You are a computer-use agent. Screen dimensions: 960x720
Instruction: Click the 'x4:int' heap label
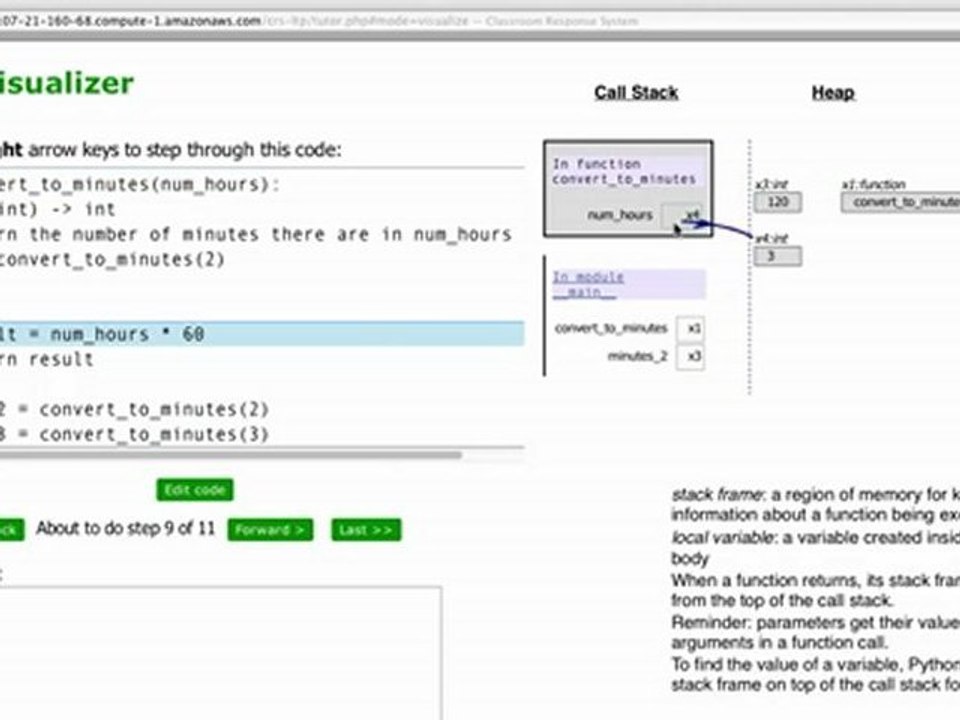[x=771, y=238]
